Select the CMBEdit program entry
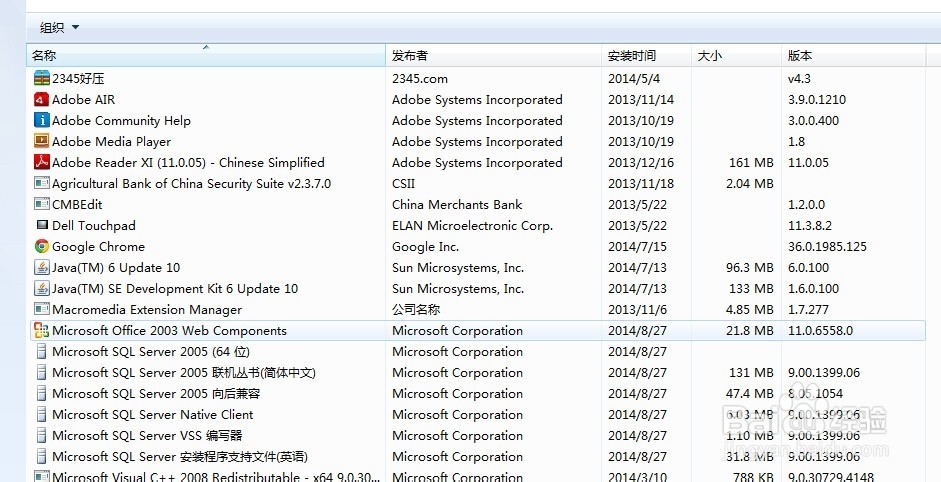 click(77, 205)
